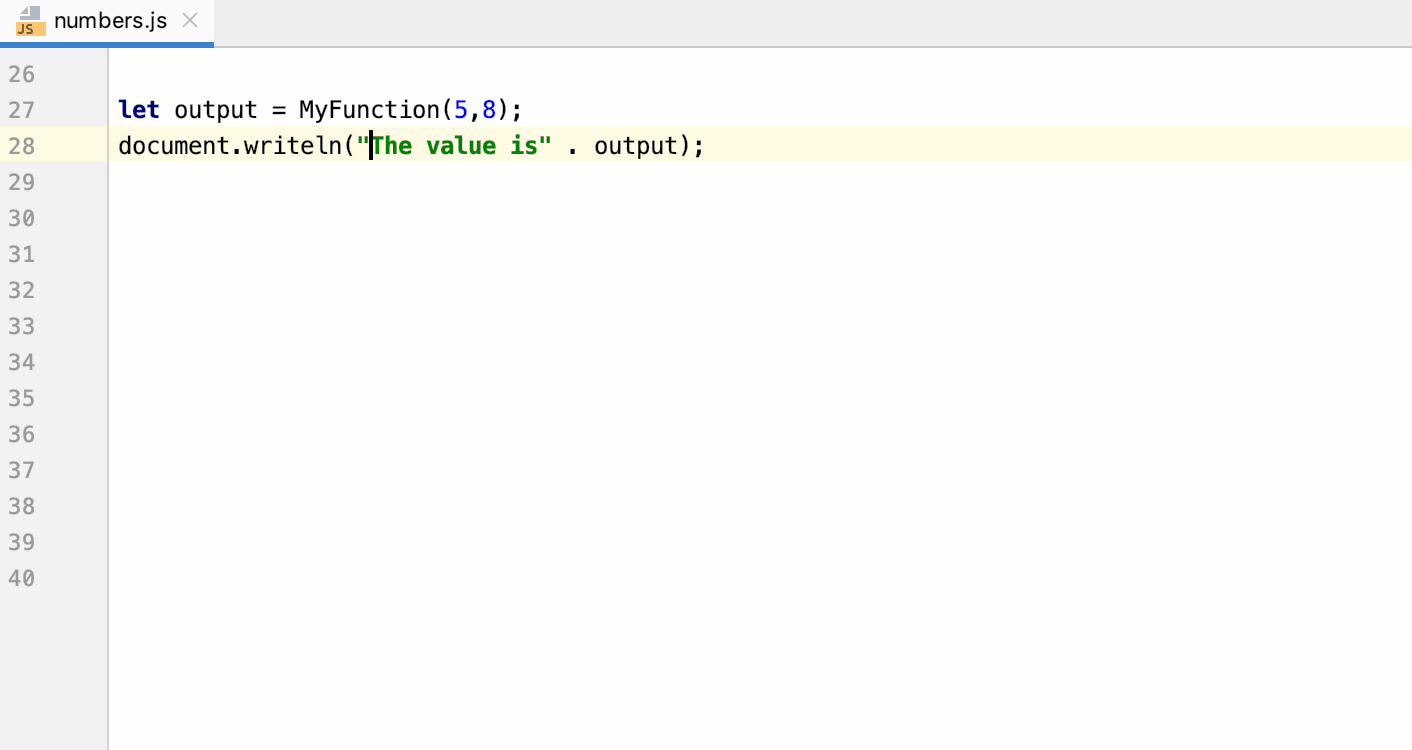Viewport: 1412px width, 750px height.
Task: Click the semicolon ending line 27
Action: click(x=514, y=110)
